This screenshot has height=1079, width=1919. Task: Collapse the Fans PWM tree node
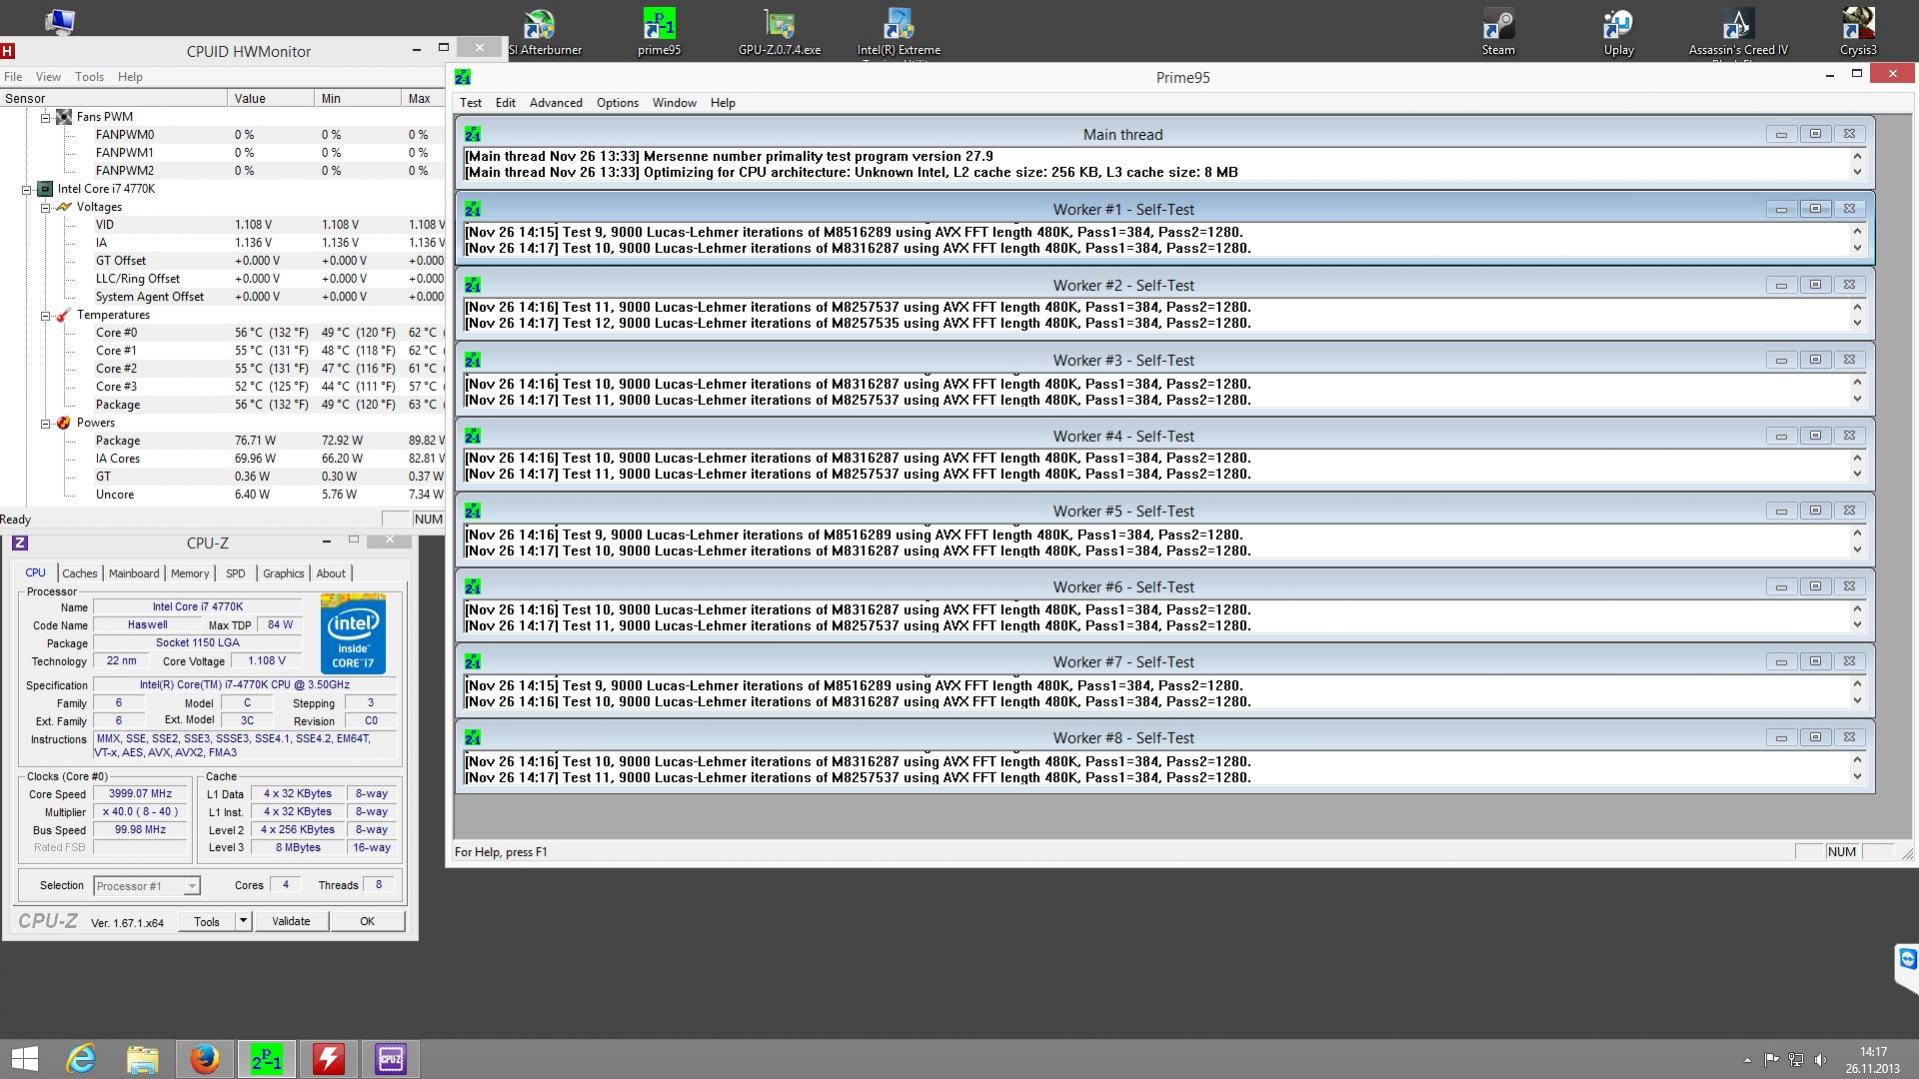pyautogui.click(x=45, y=117)
